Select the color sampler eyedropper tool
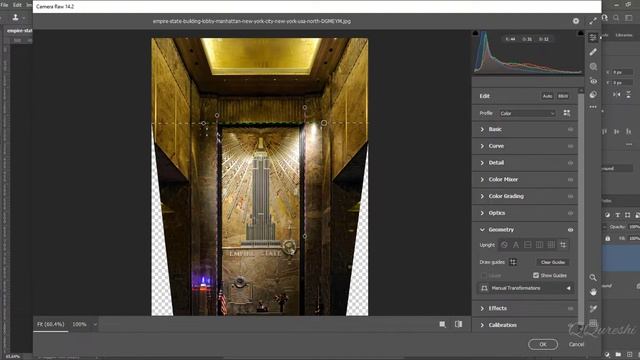640x360 pixels. (x=593, y=309)
